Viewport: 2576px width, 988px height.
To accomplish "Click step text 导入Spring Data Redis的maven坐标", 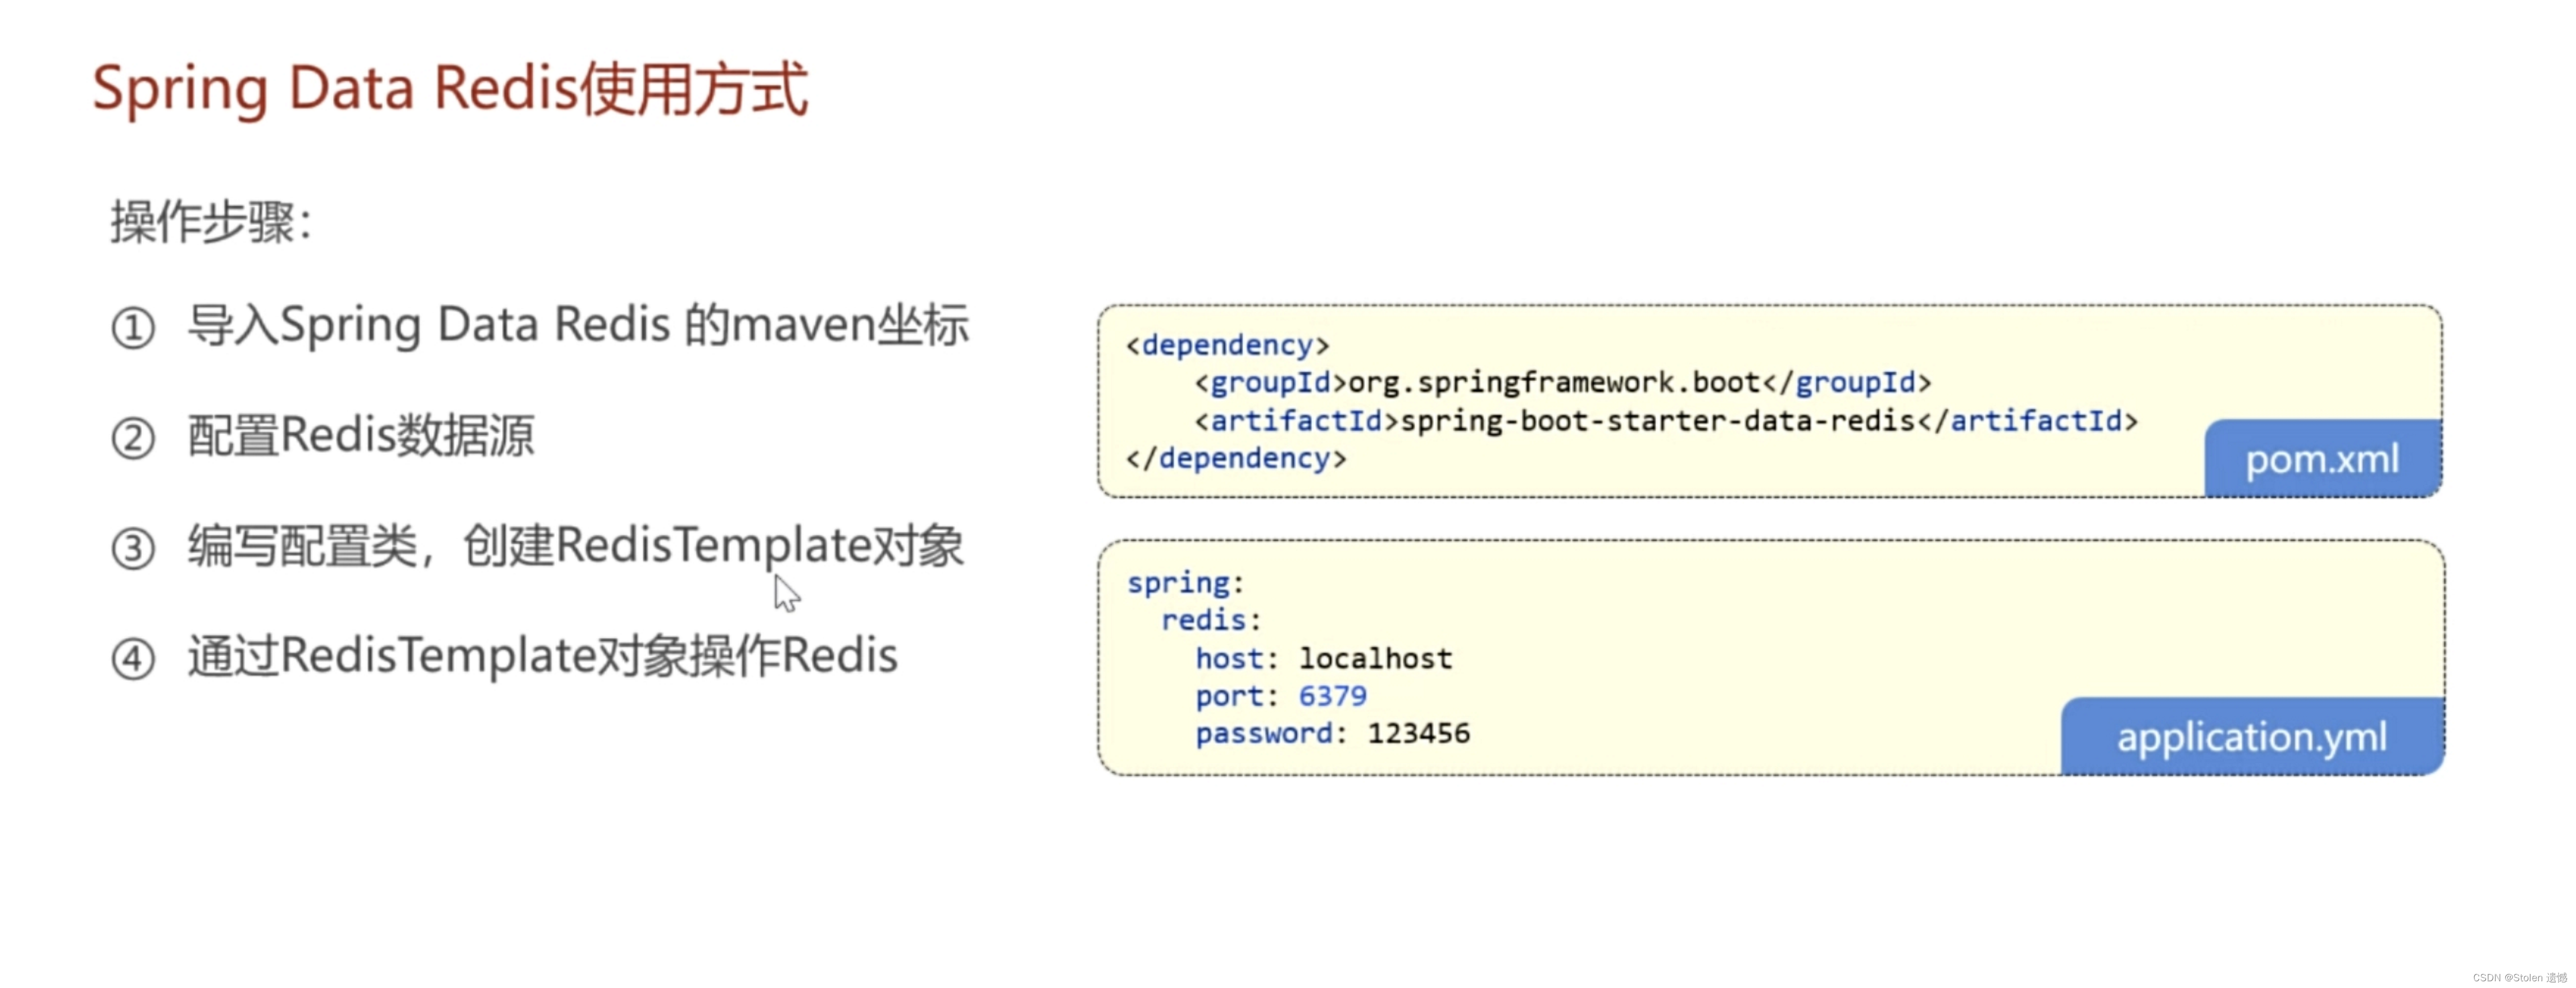I will (x=578, y=325).
